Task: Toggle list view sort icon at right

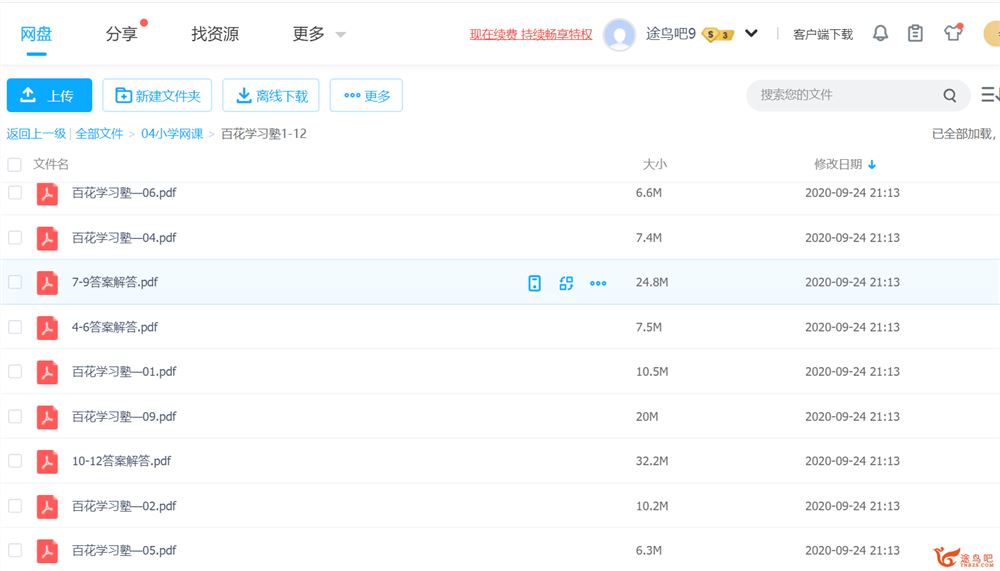Action: (989, 95)
